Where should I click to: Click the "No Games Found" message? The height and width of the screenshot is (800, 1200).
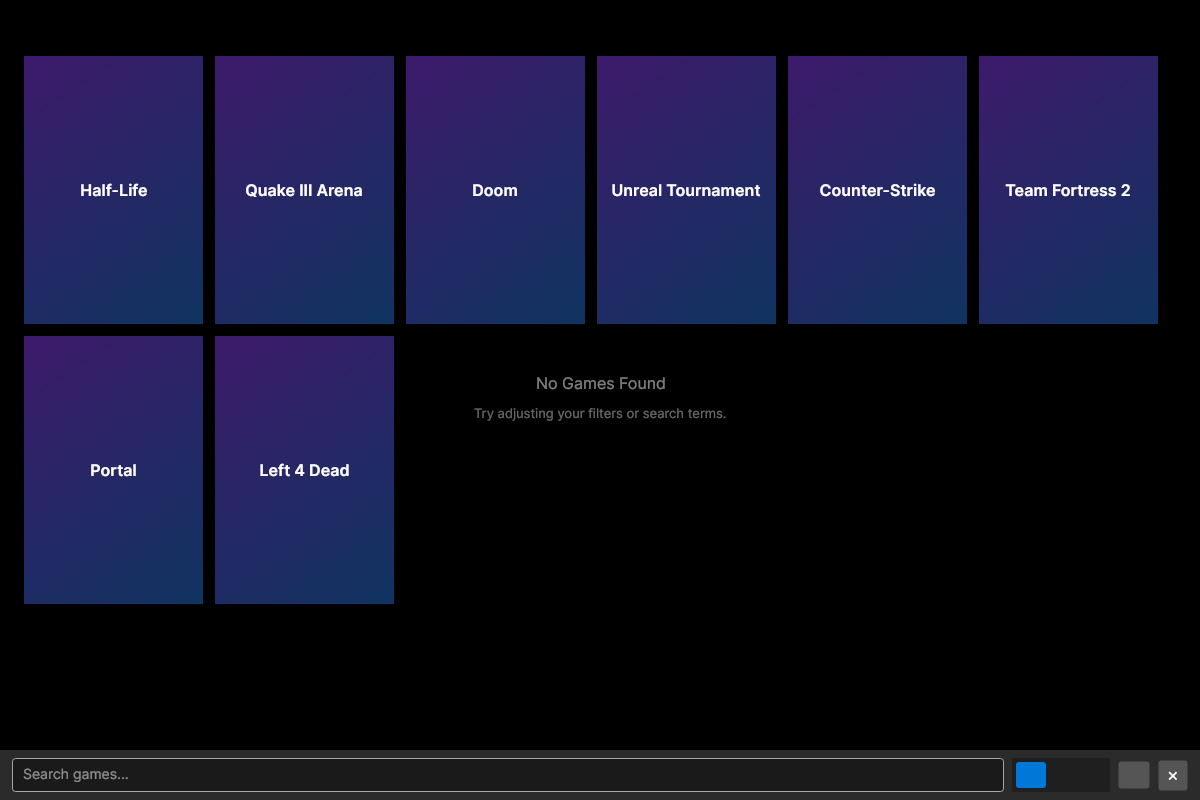tap(600, 383)
